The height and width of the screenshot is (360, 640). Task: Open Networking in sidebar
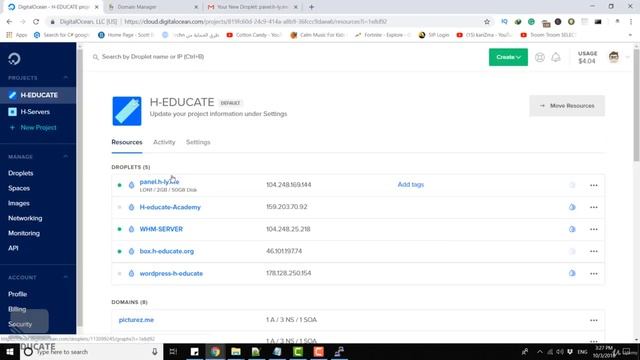tap(25, 218)
